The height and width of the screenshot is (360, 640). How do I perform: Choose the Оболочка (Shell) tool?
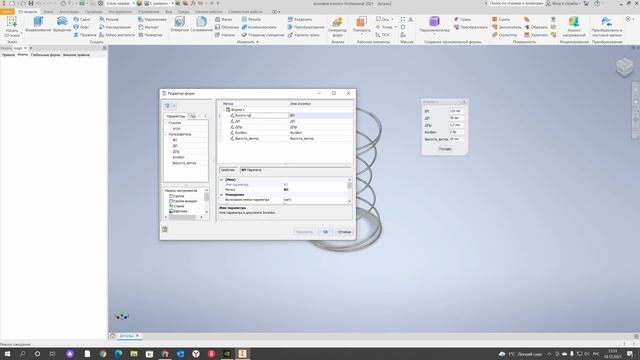coord(227,27)
